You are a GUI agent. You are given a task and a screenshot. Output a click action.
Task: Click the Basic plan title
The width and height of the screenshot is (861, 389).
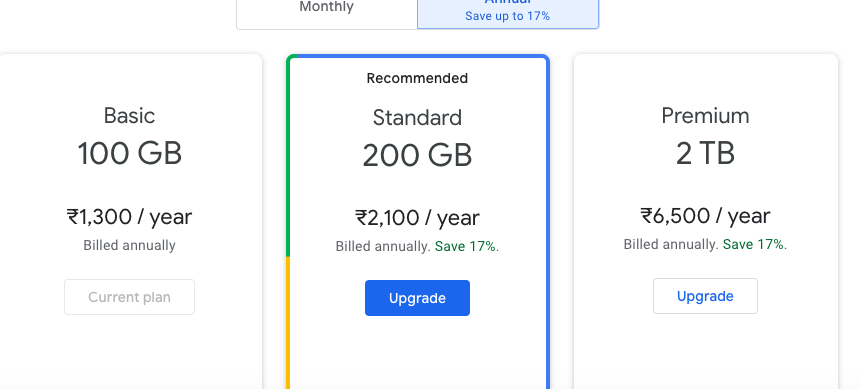(x=130, y=115)
